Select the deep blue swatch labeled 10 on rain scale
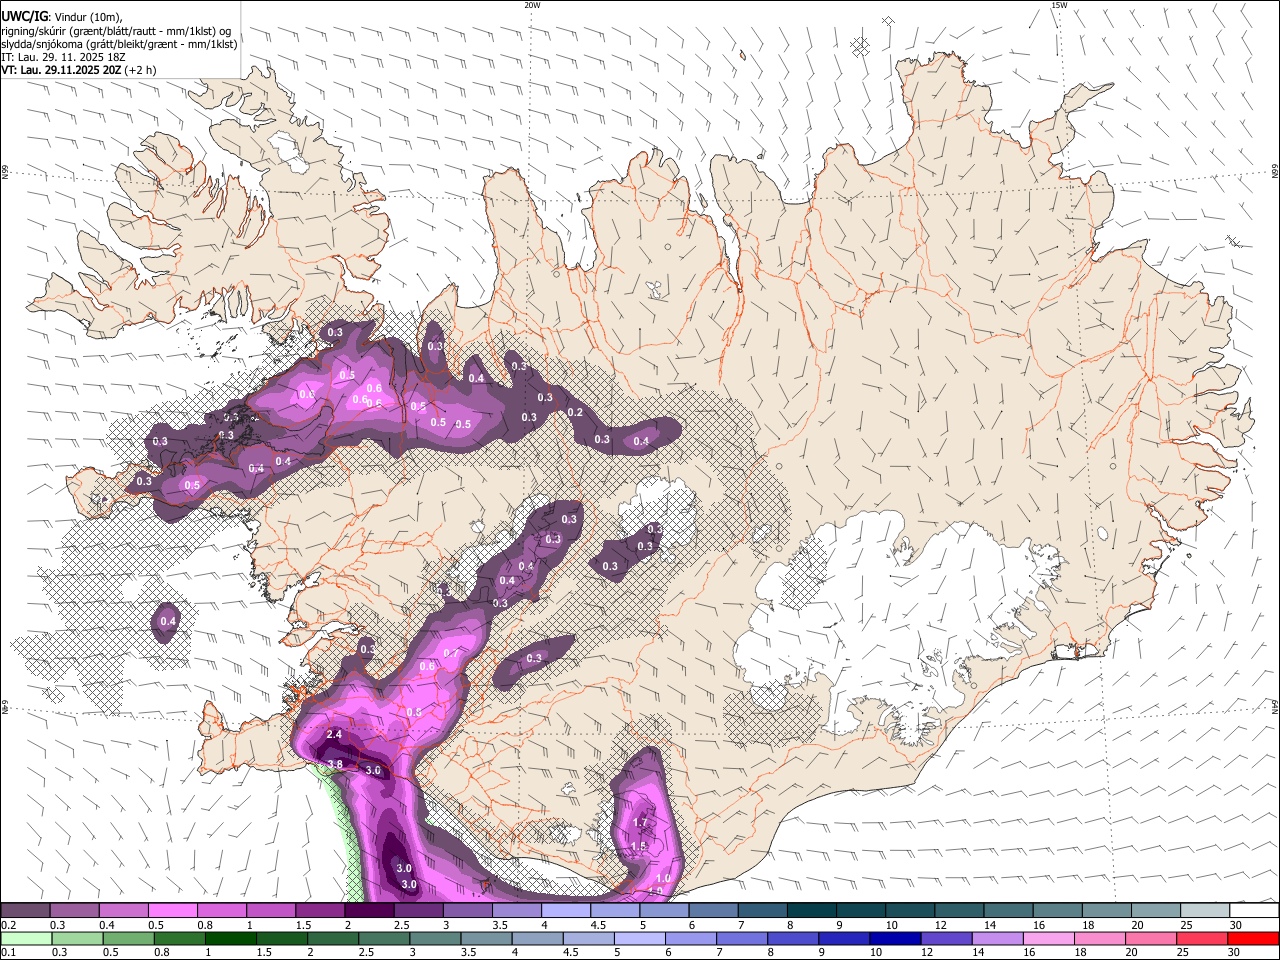This screenshot has width=1280, height=960. (896, 938)
